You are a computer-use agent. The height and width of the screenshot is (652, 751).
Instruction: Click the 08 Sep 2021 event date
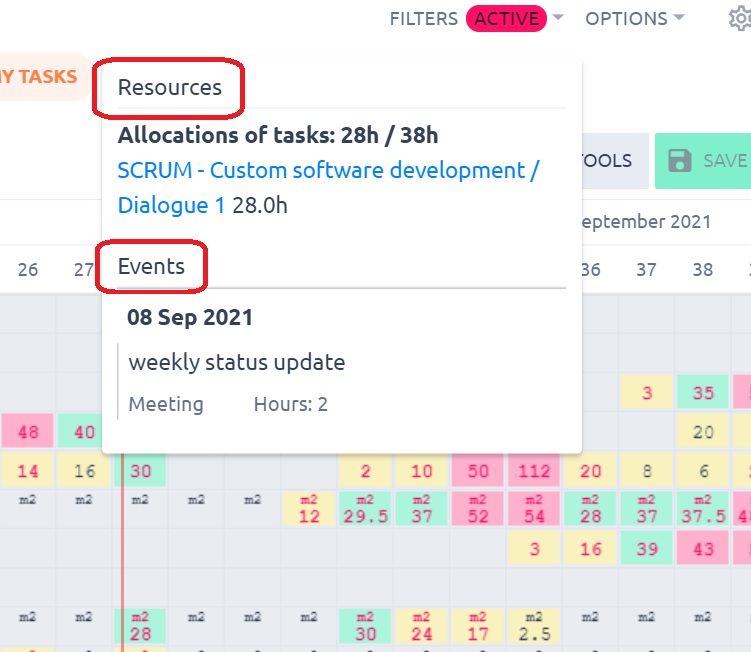[x=190, y=317]
